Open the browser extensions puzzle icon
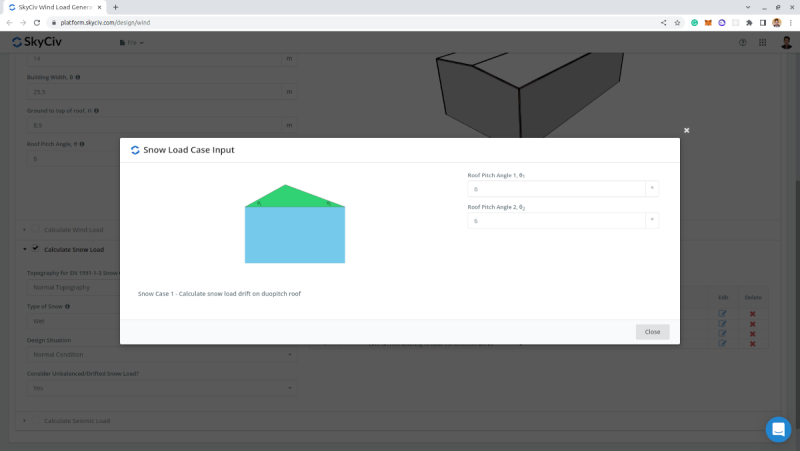Screen dimensions: 800x451 pyautogui.click(x=749, y=22)
